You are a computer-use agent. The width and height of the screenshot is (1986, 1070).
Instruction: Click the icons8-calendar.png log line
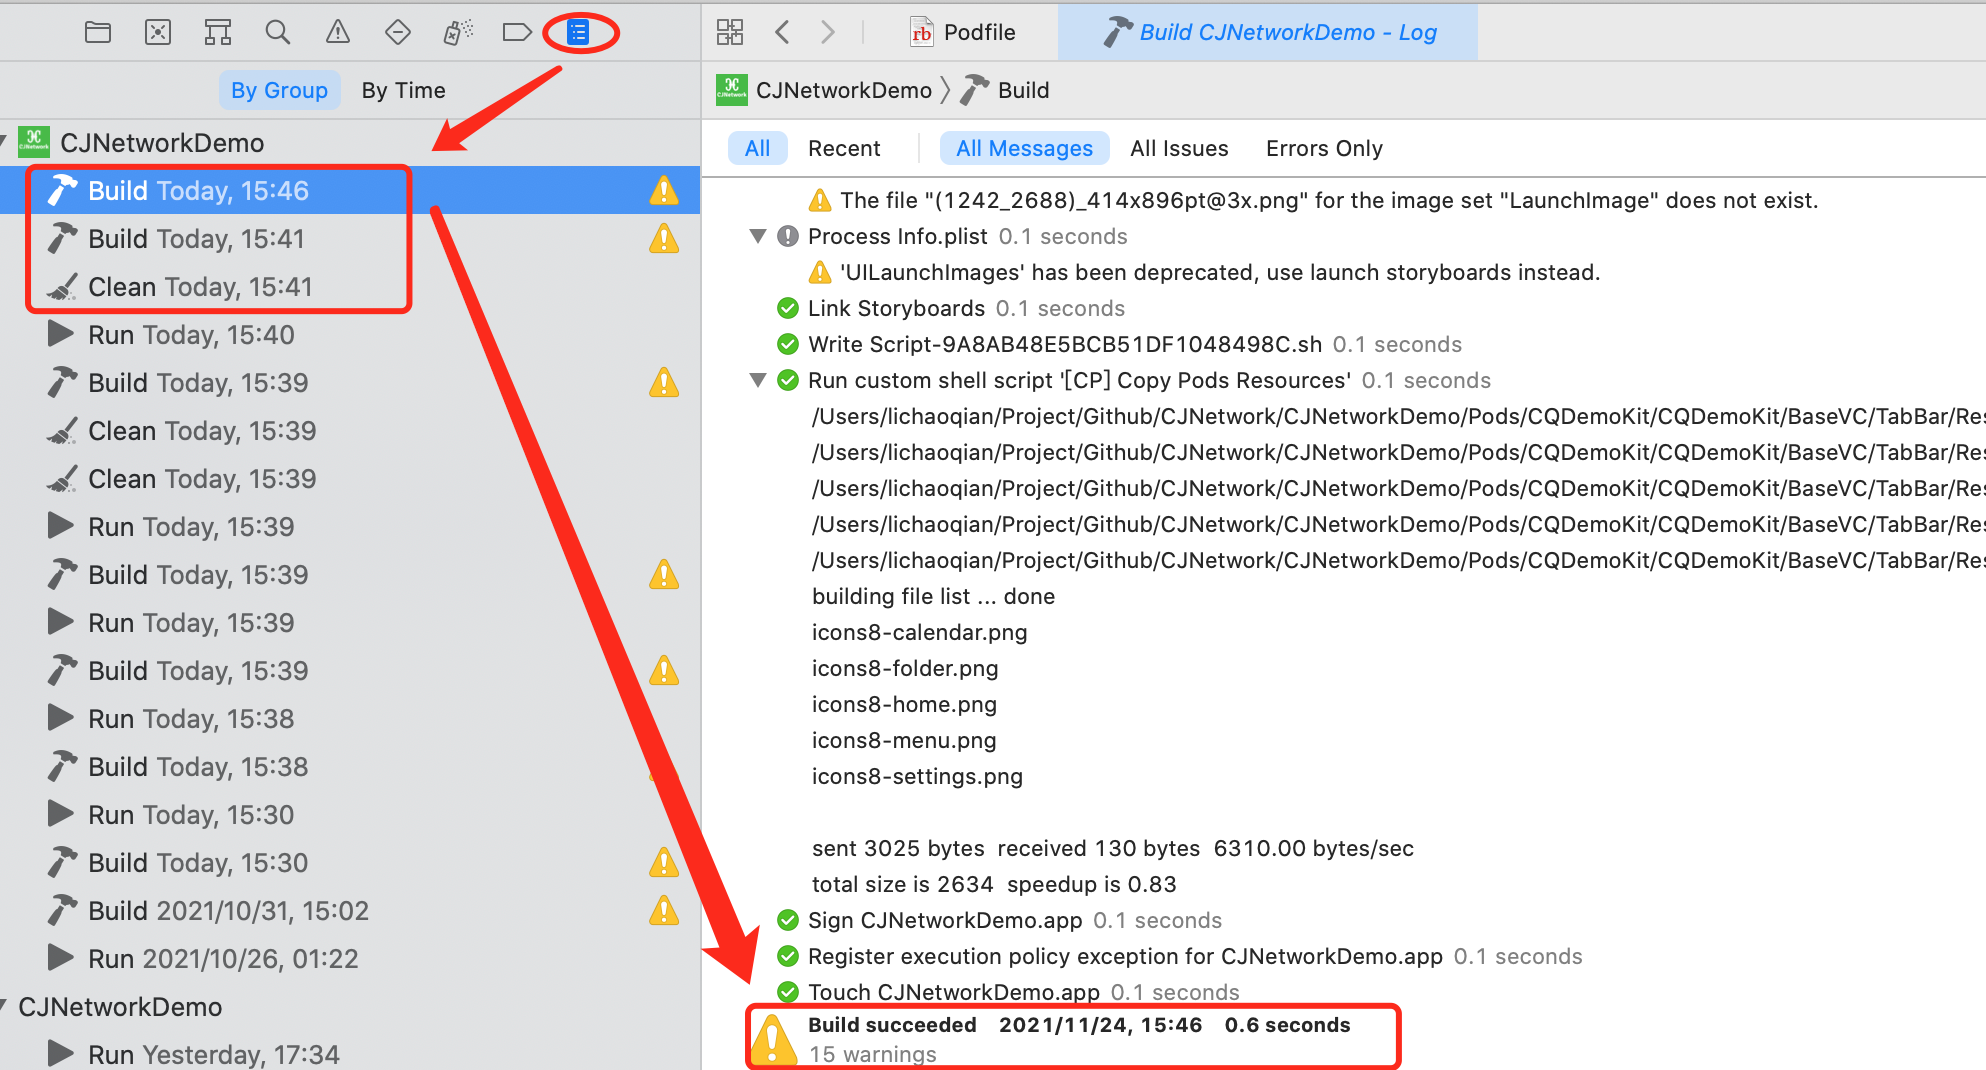click(x=919, y=632)
